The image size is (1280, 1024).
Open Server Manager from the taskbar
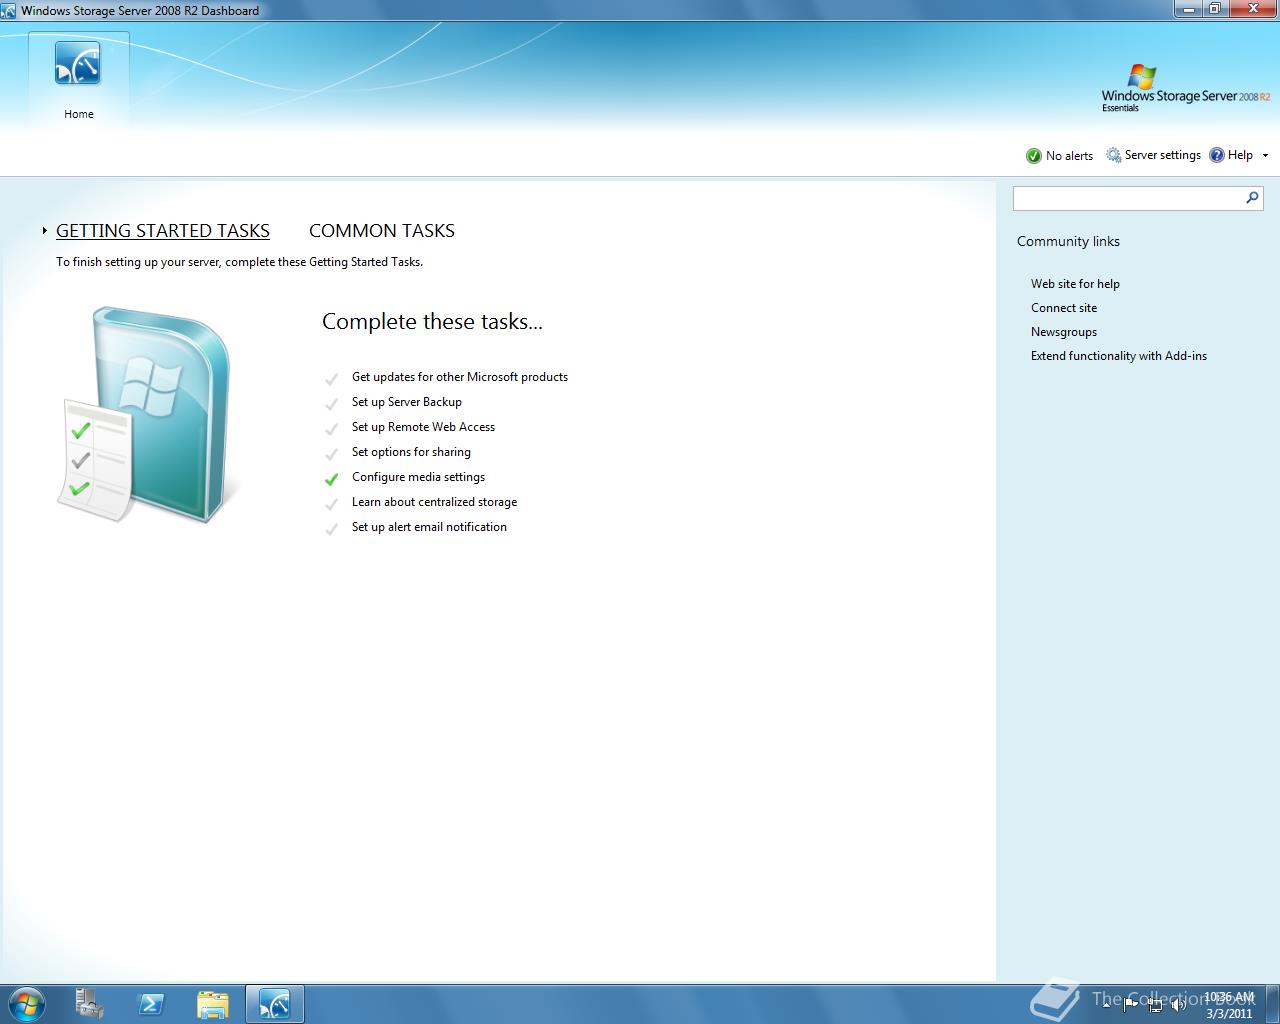click(x=89, y=1004)
